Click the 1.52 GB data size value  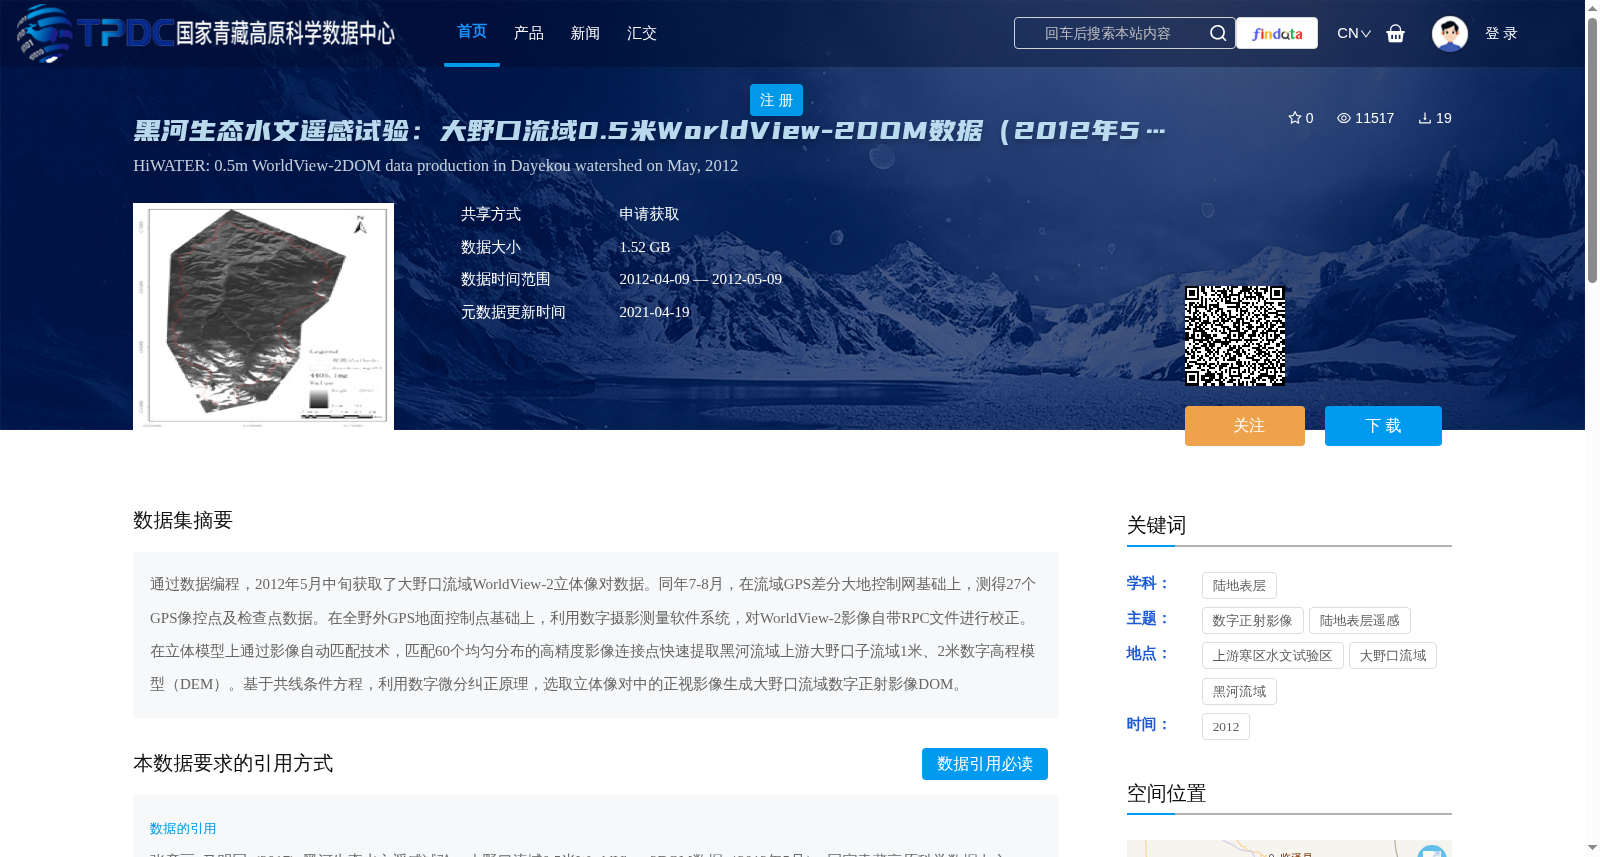(645, 247)
